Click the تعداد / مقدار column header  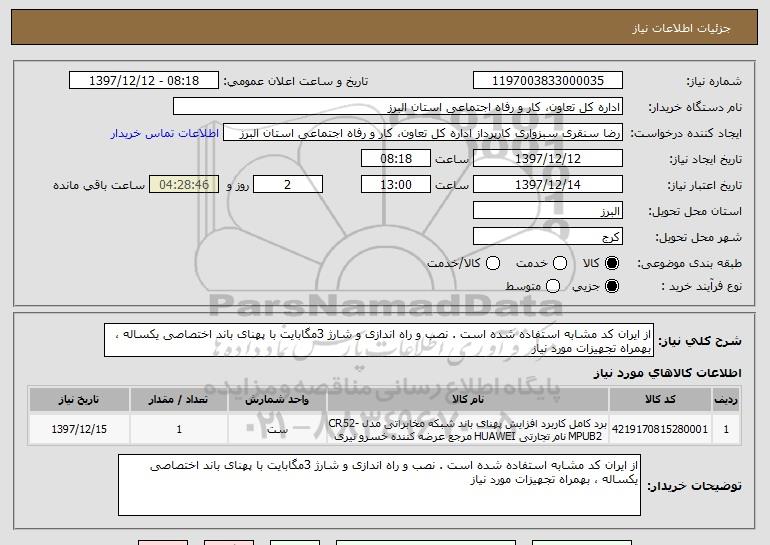(179, 400)
